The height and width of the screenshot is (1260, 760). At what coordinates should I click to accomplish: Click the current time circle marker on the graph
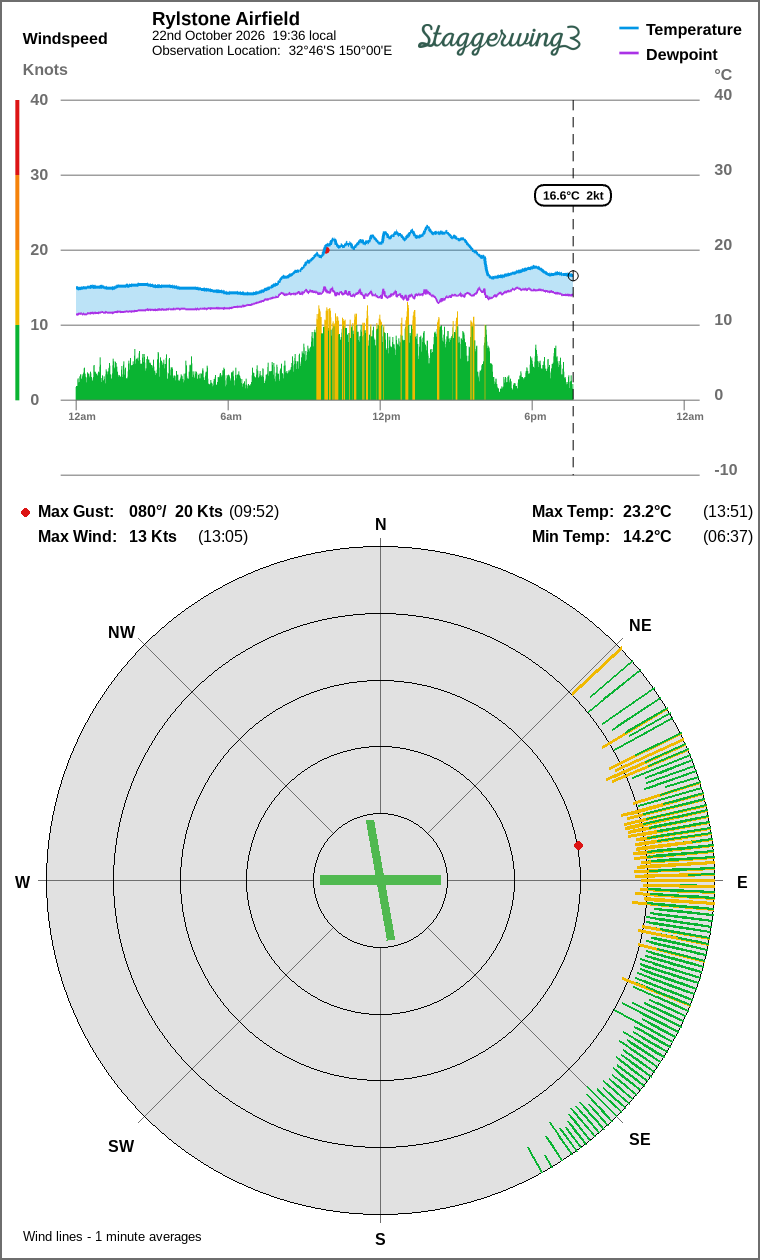coord(573,276)
